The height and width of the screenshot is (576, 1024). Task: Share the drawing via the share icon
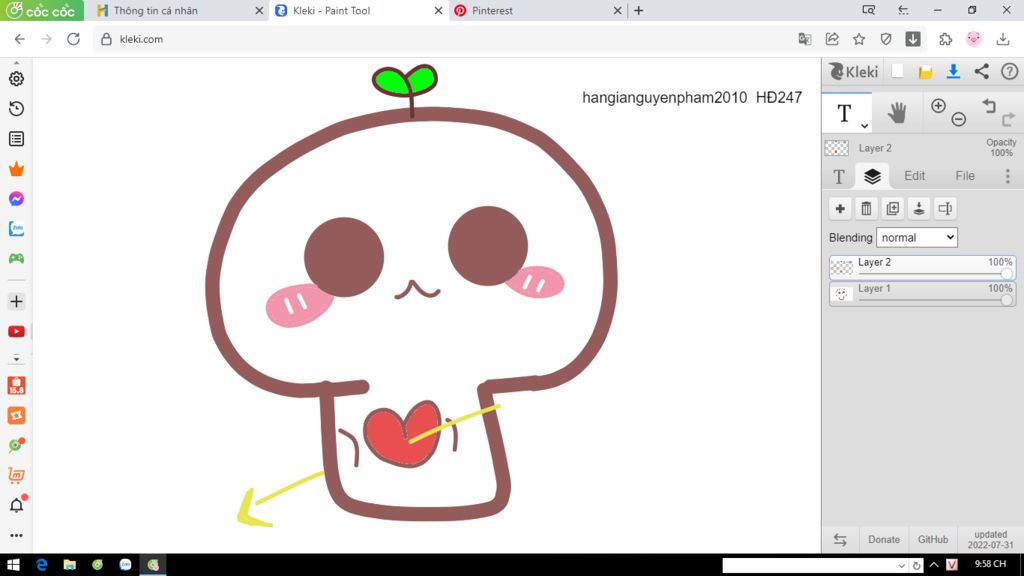[982, 71]
